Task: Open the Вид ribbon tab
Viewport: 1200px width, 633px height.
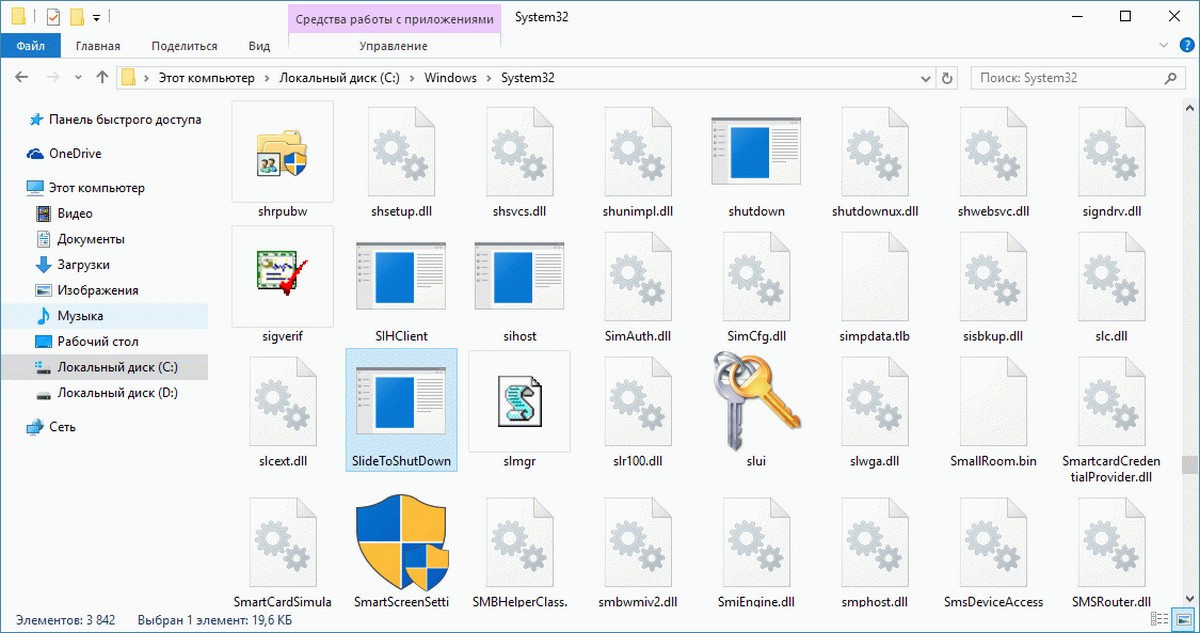Action: (x=259, y=46)
